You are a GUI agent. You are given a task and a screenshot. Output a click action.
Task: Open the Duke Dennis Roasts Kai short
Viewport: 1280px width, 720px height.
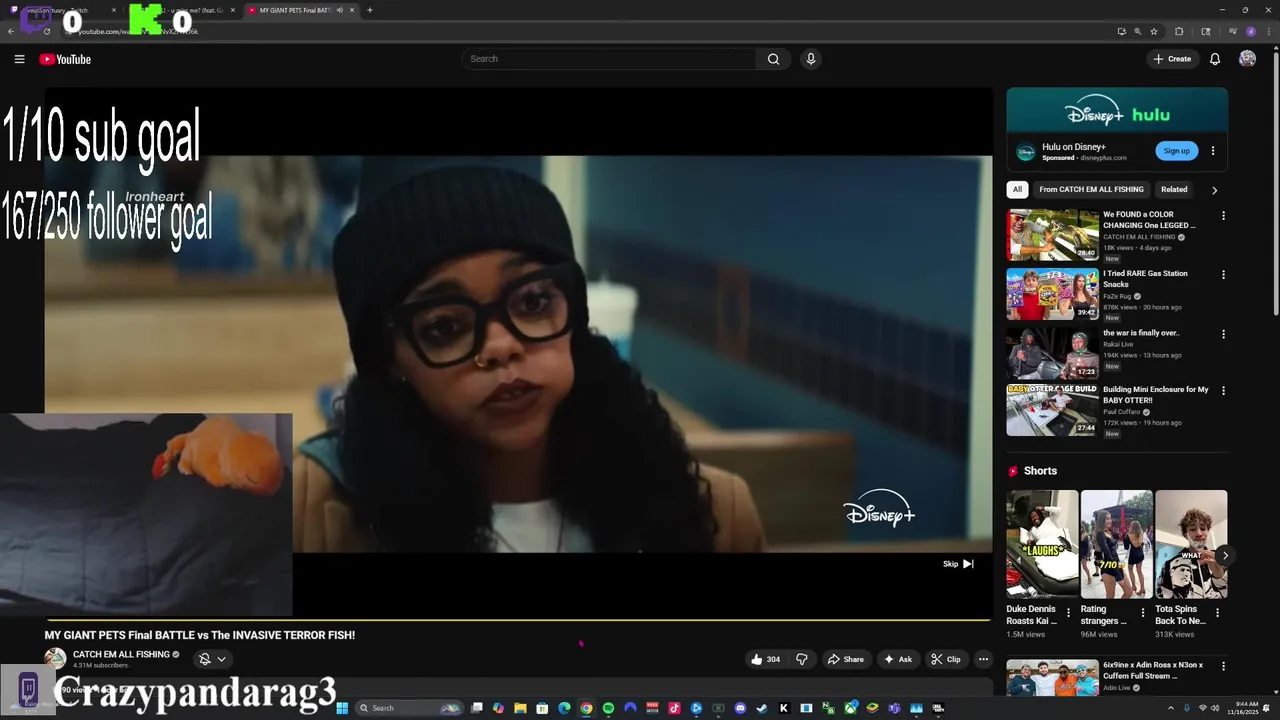pos(1042,544)
